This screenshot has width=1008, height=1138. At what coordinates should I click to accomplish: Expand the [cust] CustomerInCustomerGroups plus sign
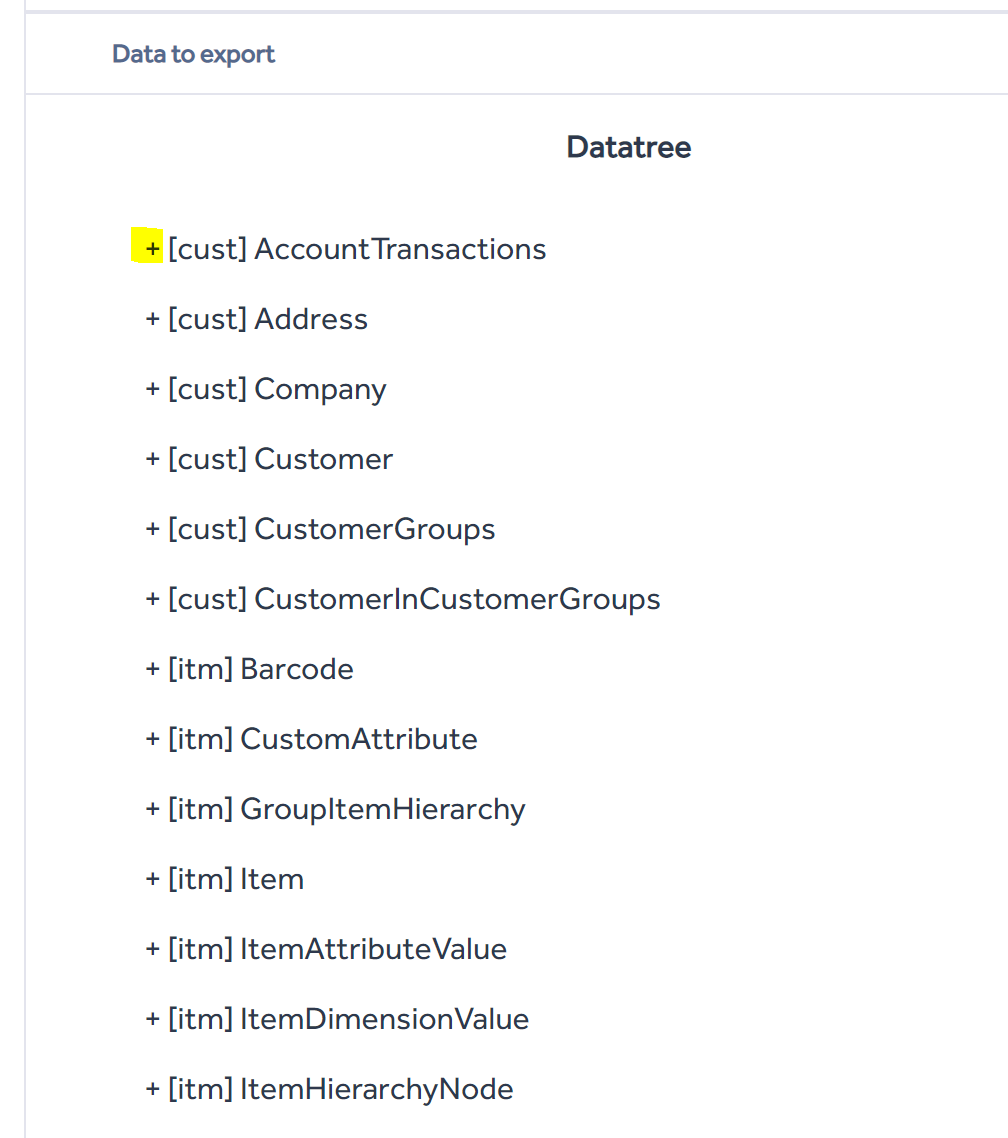[x=152, y=599]
